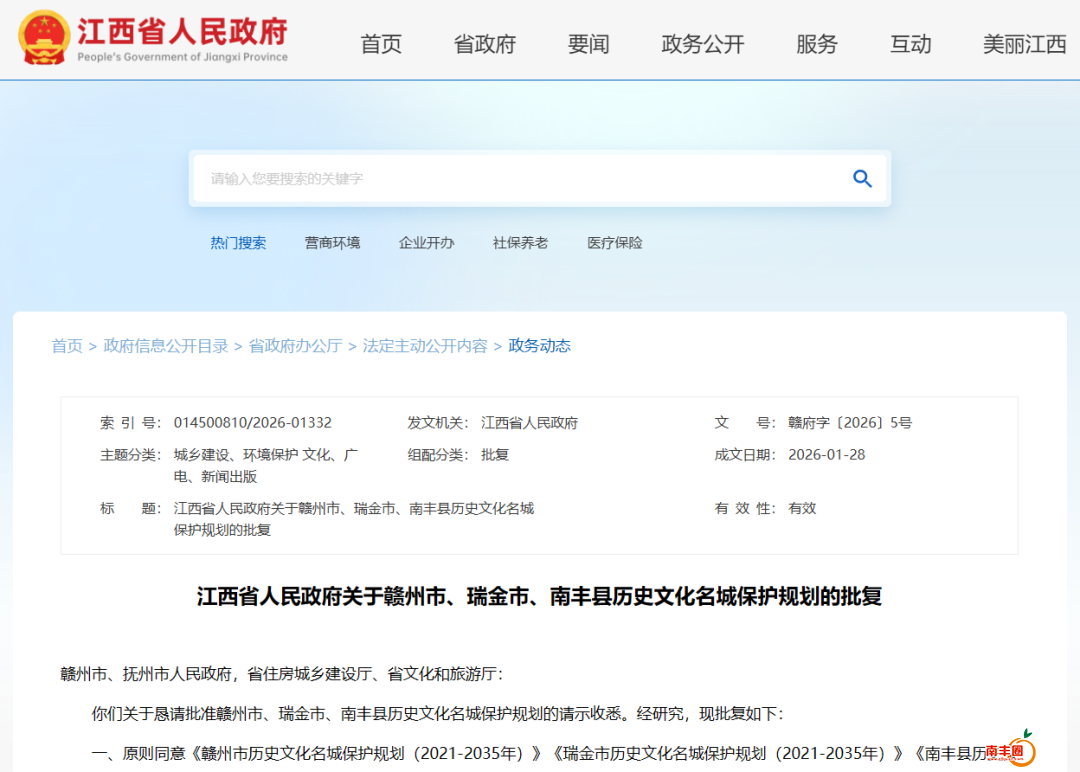The height and width of the screenshot is (772, 1080).
Task: Go to the 要闻 section
Action: (x=588, y=44)
